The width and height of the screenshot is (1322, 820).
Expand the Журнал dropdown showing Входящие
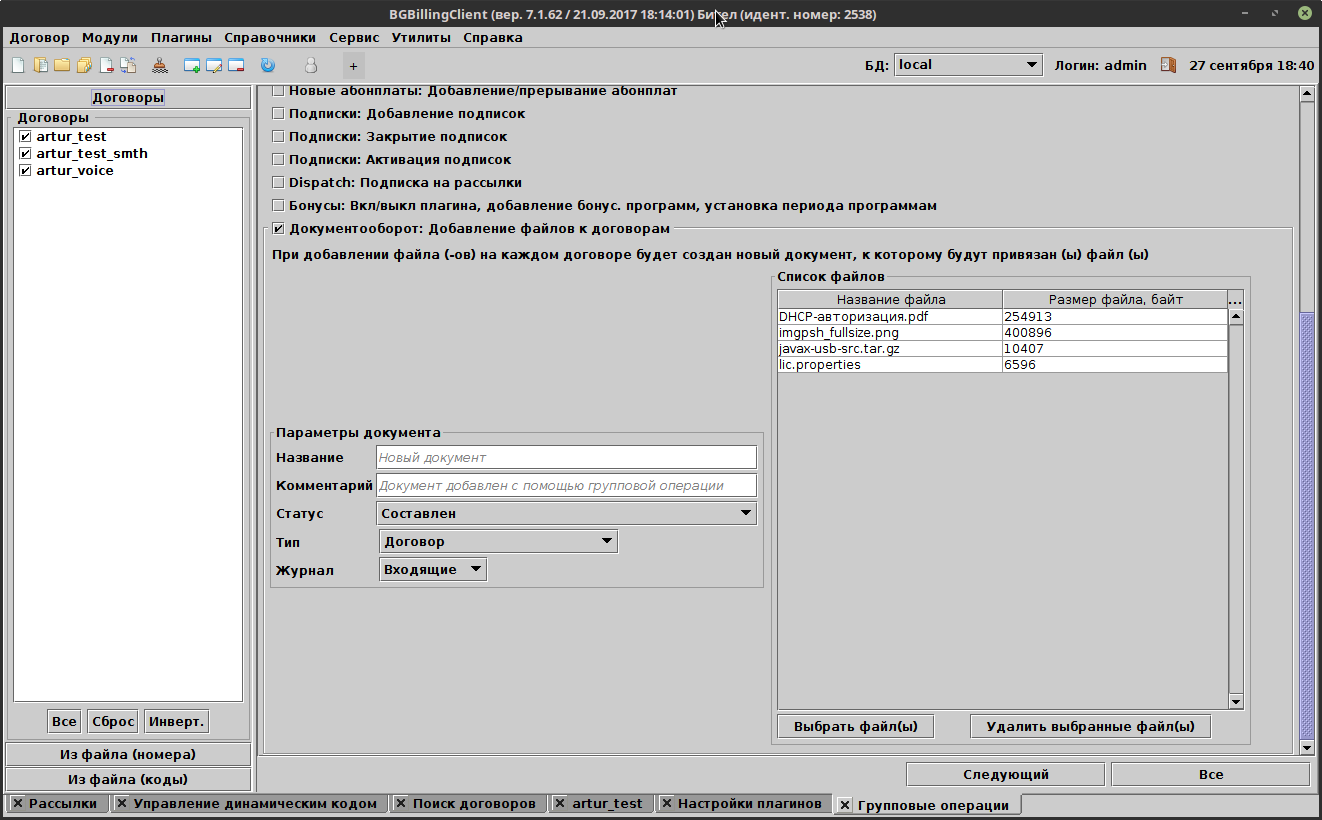pyautogui.click(x=433, y=570)
